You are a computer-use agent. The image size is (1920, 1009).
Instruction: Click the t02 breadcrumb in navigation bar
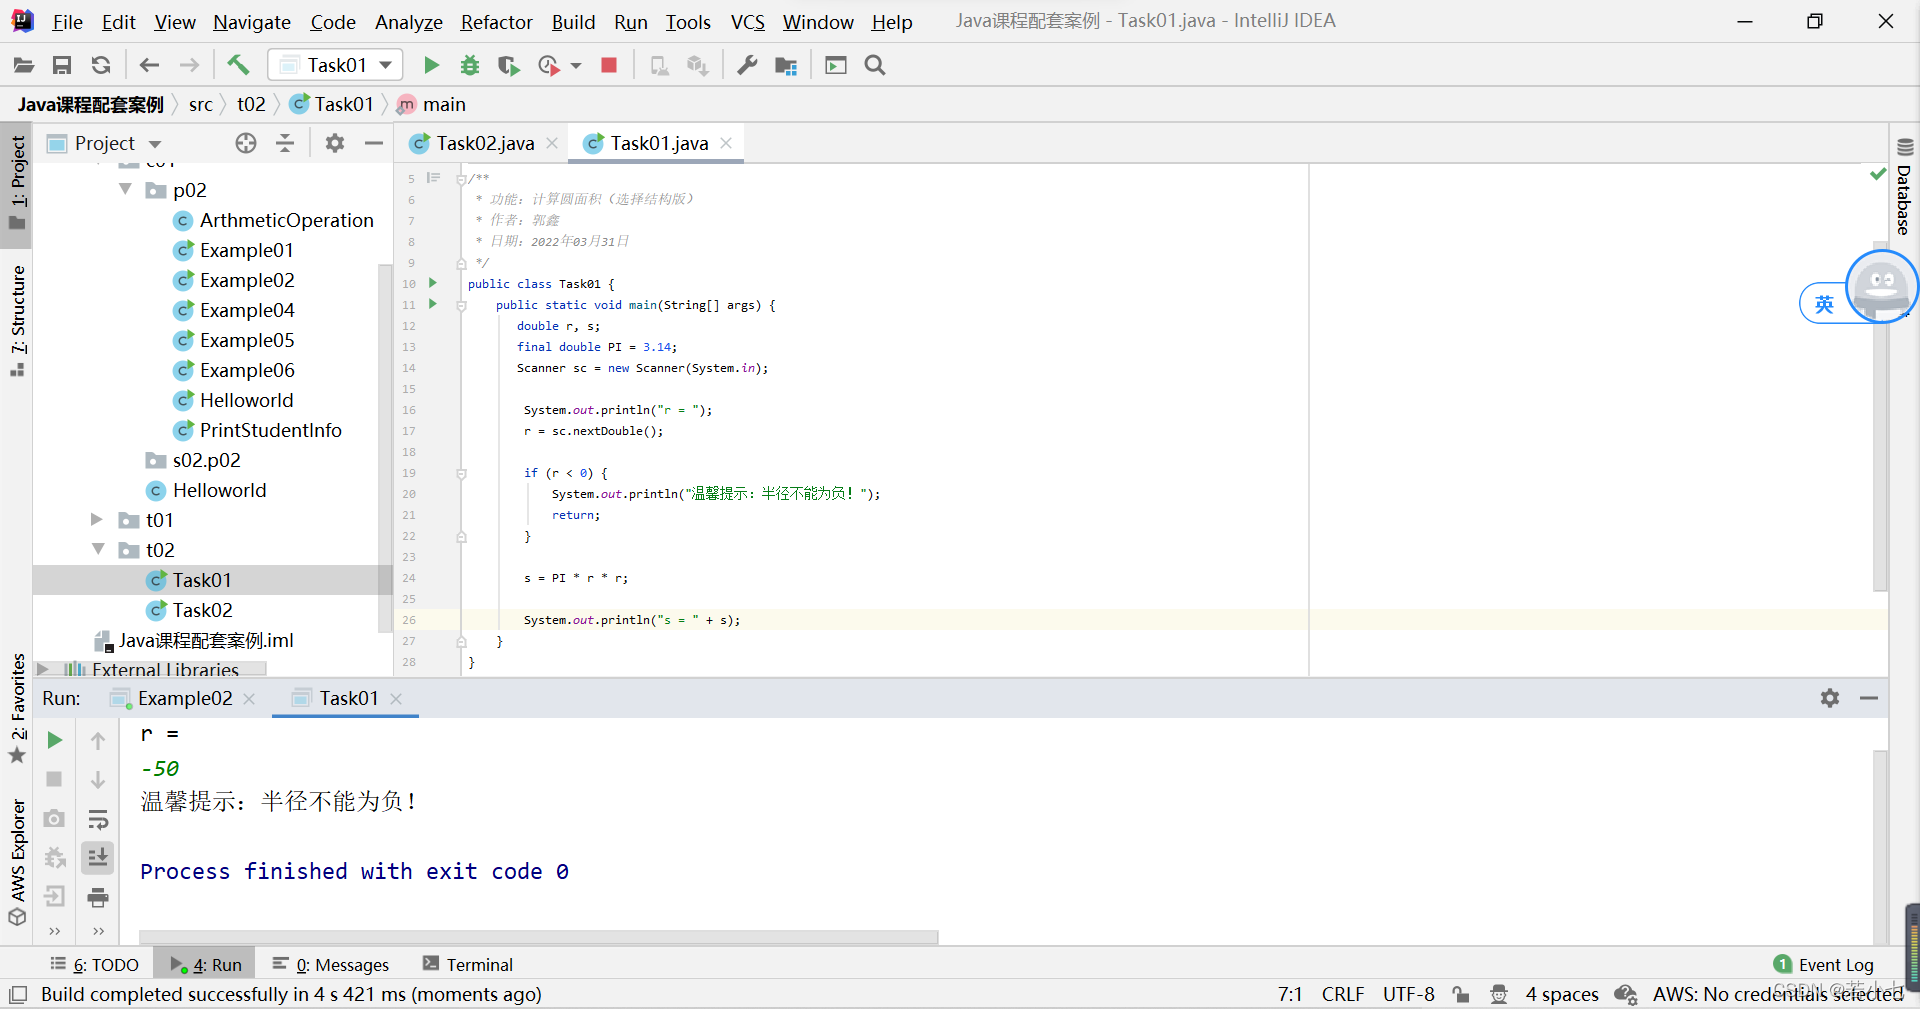click(251, 104)
